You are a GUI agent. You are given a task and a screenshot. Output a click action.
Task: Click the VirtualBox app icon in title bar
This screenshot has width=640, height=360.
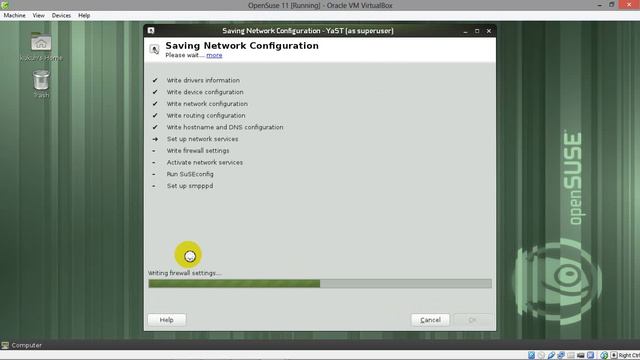5,5
